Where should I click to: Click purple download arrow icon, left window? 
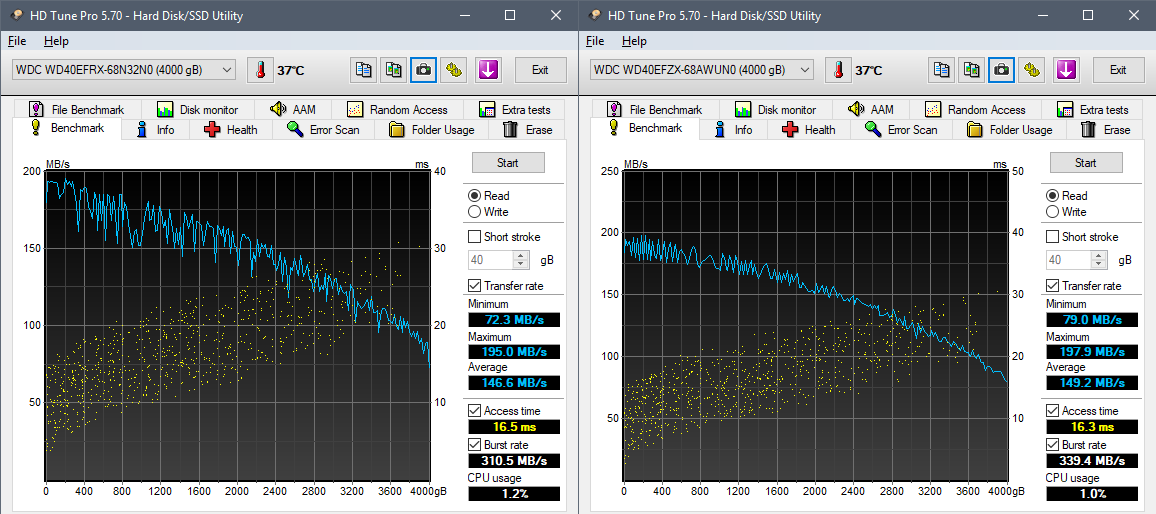[489, 70]
